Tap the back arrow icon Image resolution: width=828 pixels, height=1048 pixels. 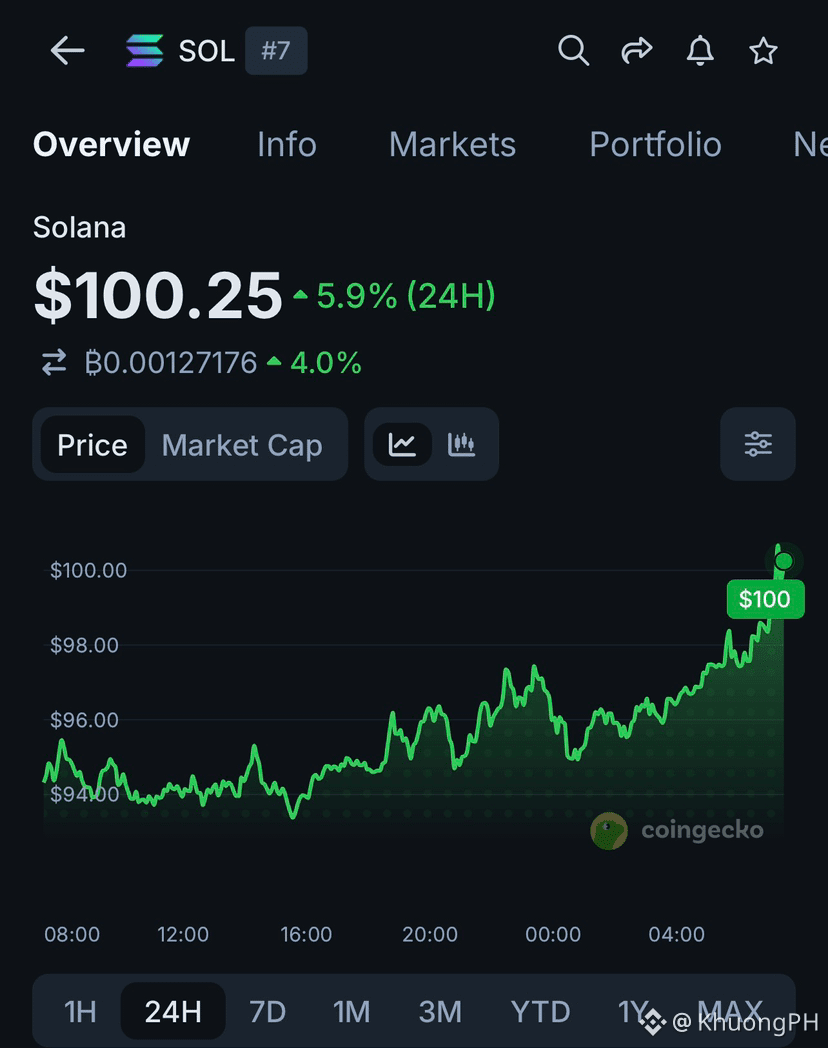pos(67,51)
